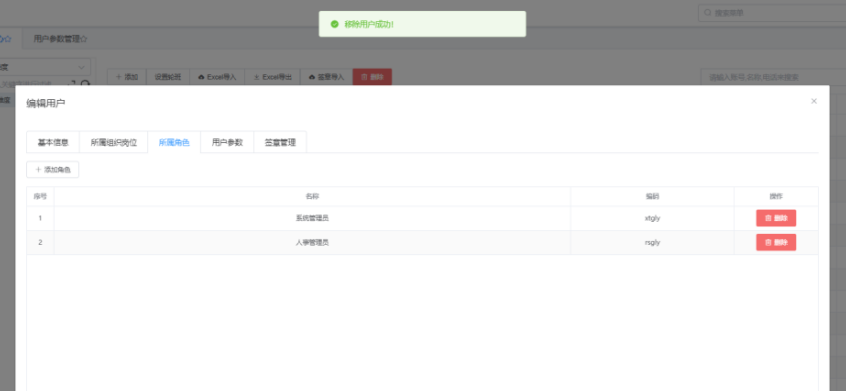Viewport: 846px width, 391px height.
Task: Click the 序号 column header
Action: coord(40,196)
